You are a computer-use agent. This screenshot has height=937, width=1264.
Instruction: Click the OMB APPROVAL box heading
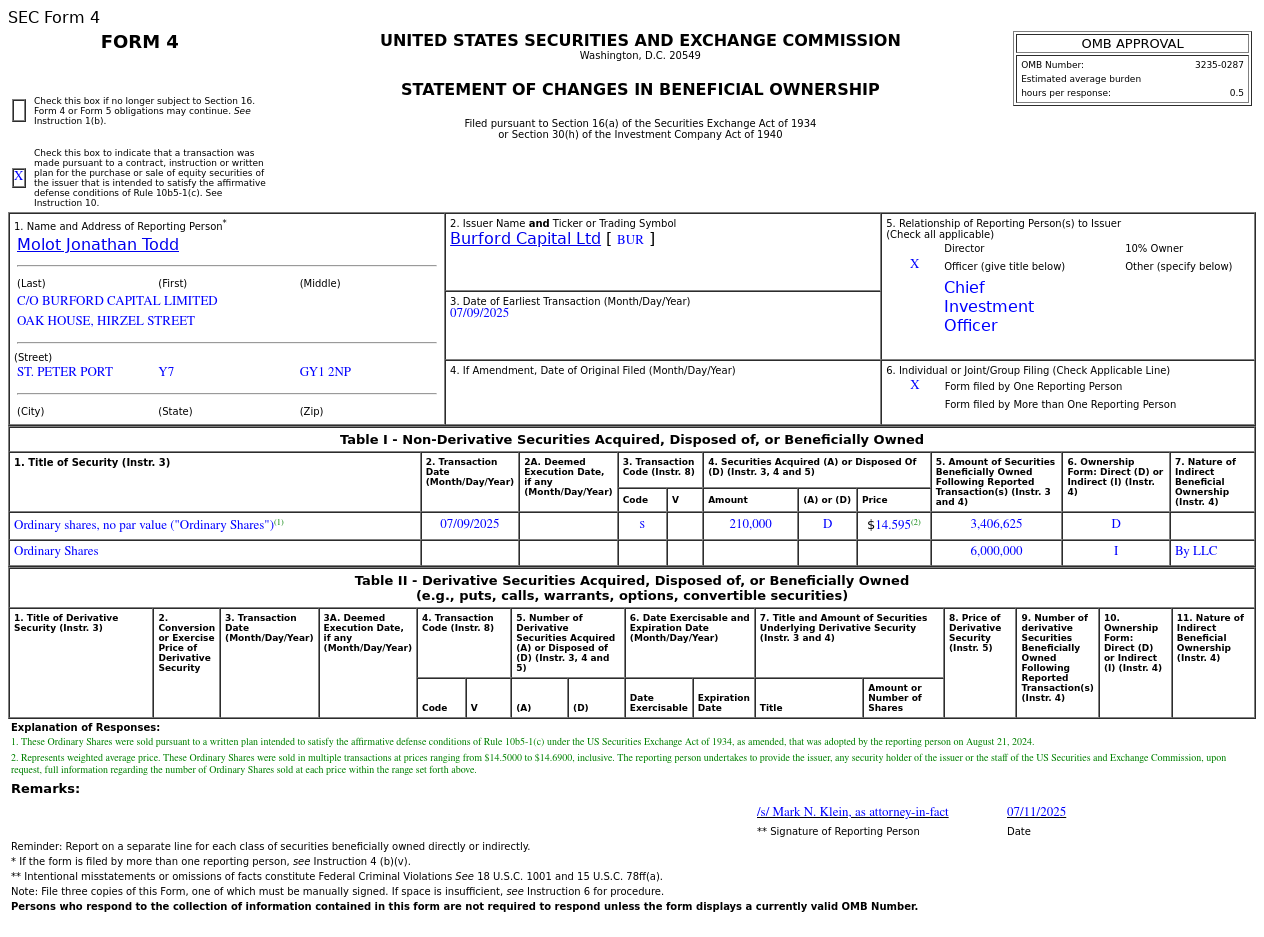pos(1132,44)
